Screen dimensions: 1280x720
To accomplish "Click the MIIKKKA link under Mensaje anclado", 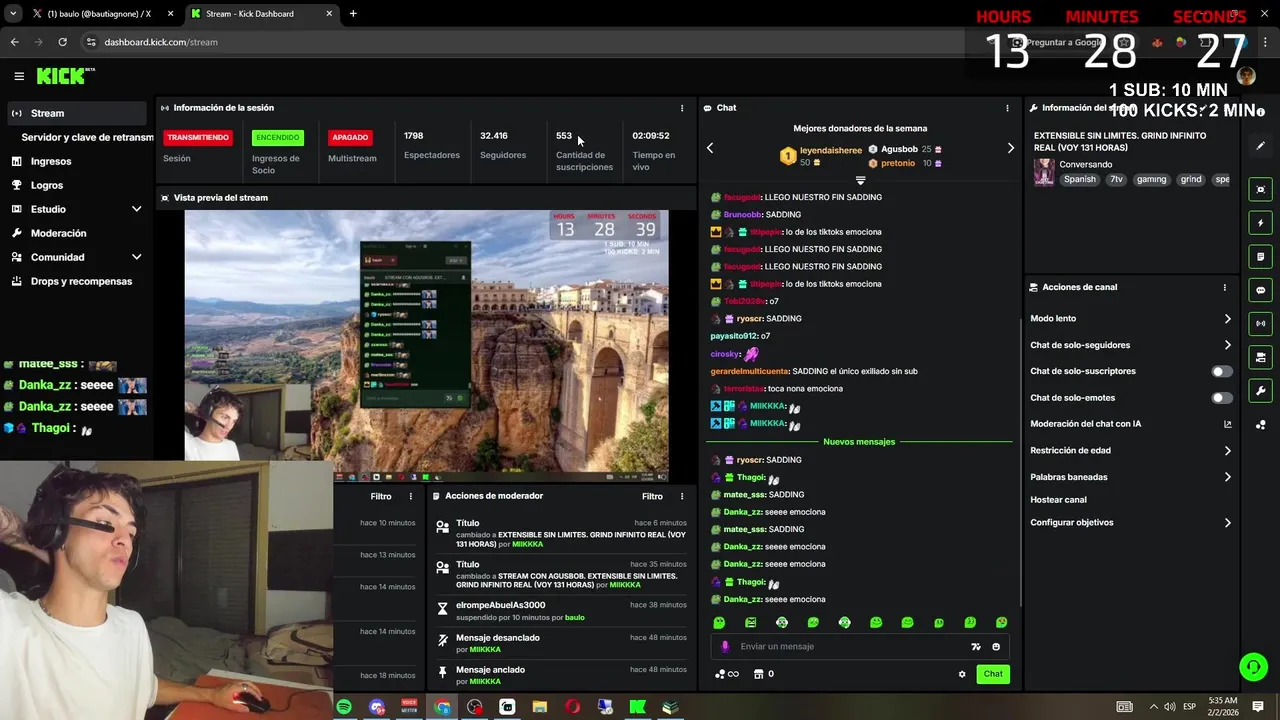I will point(485,681).
